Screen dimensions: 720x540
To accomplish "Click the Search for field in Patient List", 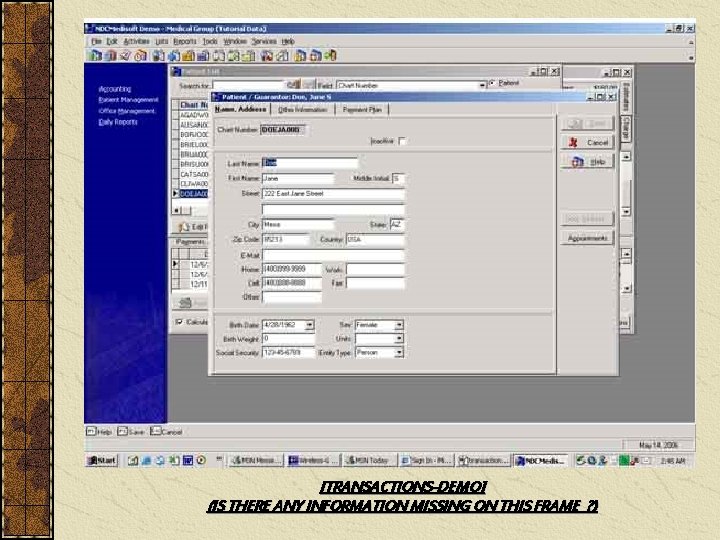I will [249, 85].
